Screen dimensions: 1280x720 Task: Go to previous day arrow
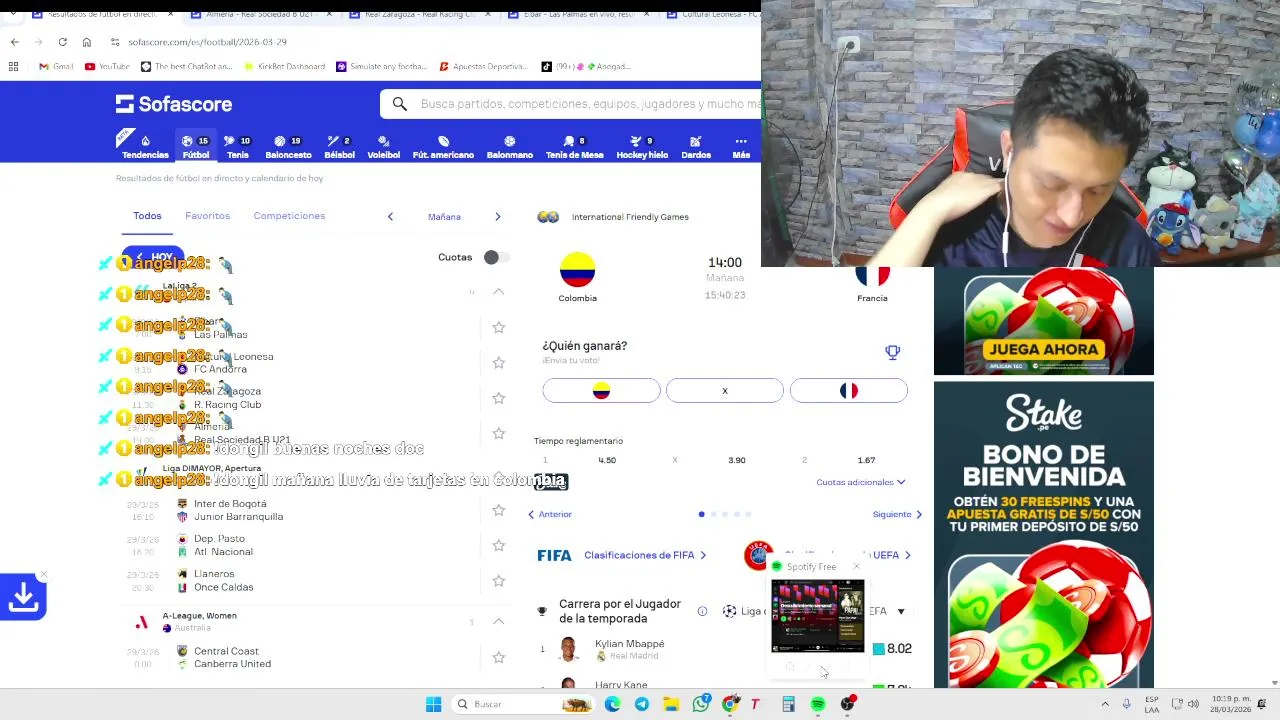(x=390, y=217)
